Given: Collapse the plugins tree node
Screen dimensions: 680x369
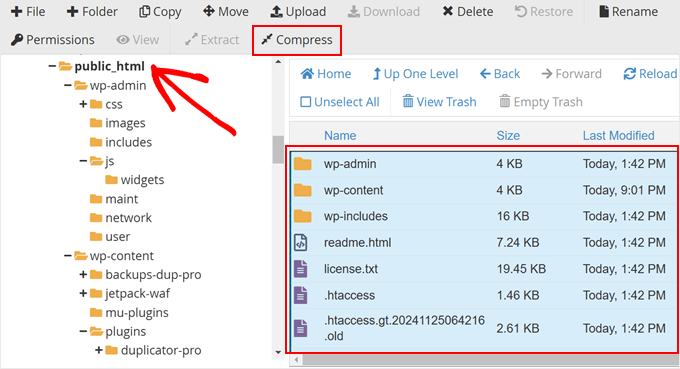Looking at the screenshot, I should pyautogui.click(x=83, y=331).
